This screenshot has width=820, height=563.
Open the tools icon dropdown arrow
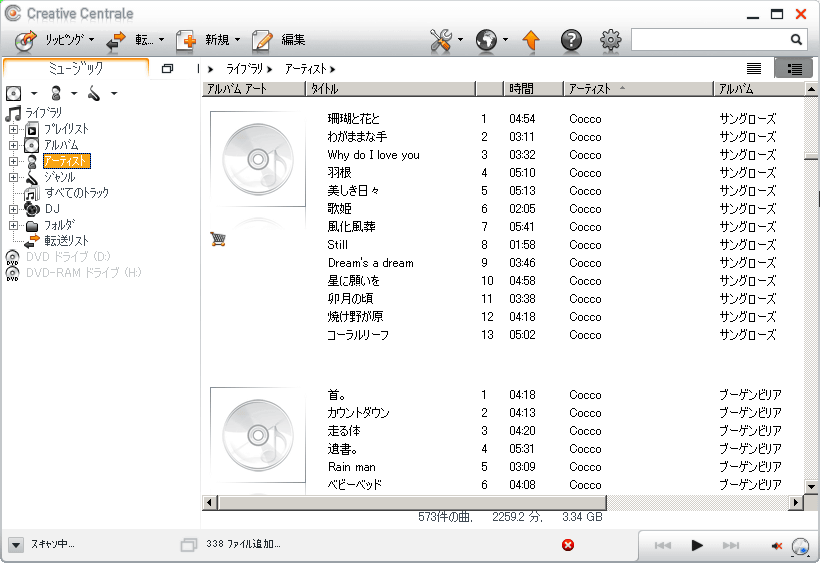point(460,40)
